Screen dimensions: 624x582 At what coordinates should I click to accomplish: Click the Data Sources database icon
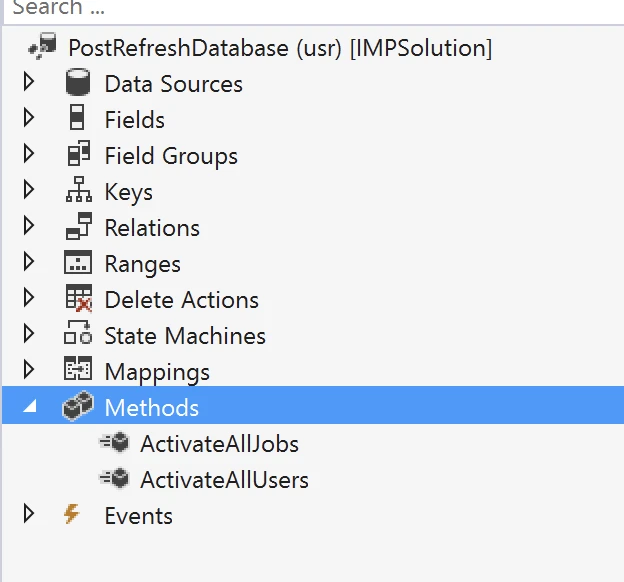pos(78,84)
